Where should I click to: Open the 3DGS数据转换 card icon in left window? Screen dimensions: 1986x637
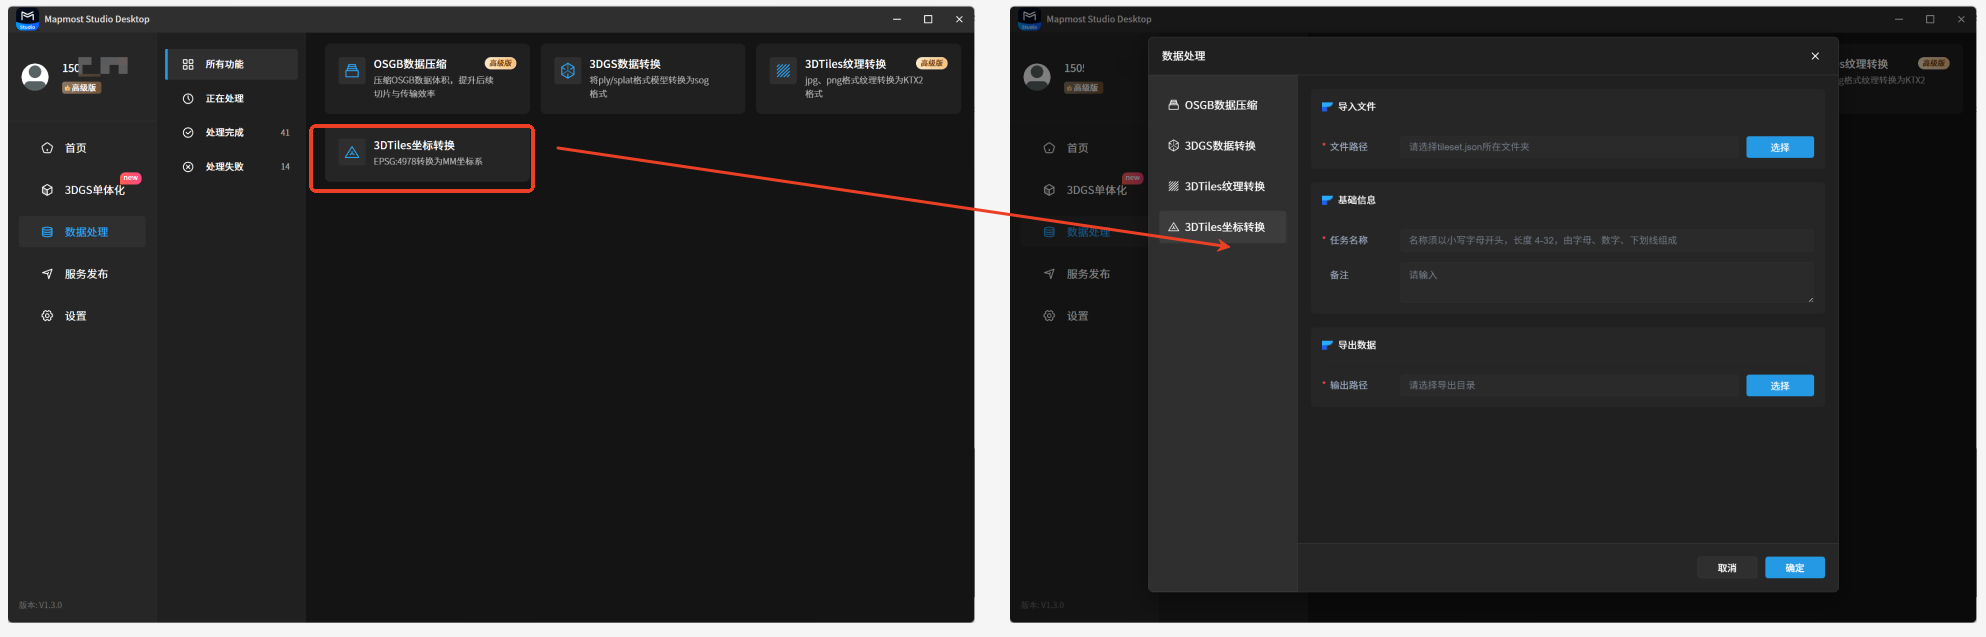tap(568, 71)
